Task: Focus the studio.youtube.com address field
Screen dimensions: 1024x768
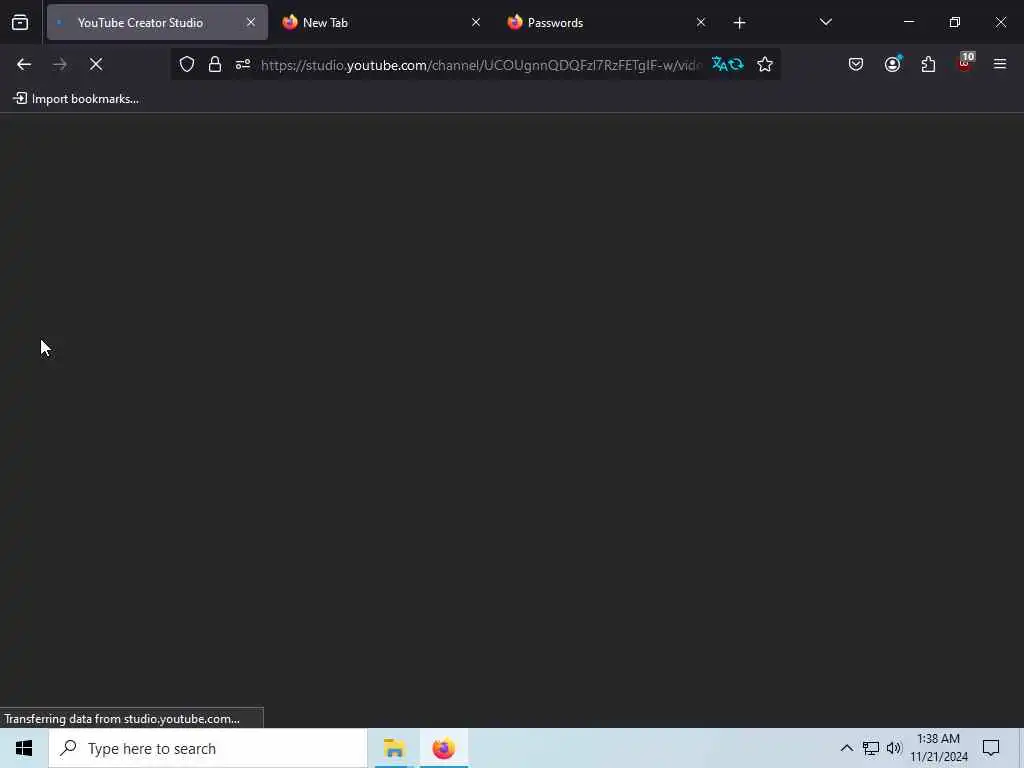Action: [x=481, y=65]
